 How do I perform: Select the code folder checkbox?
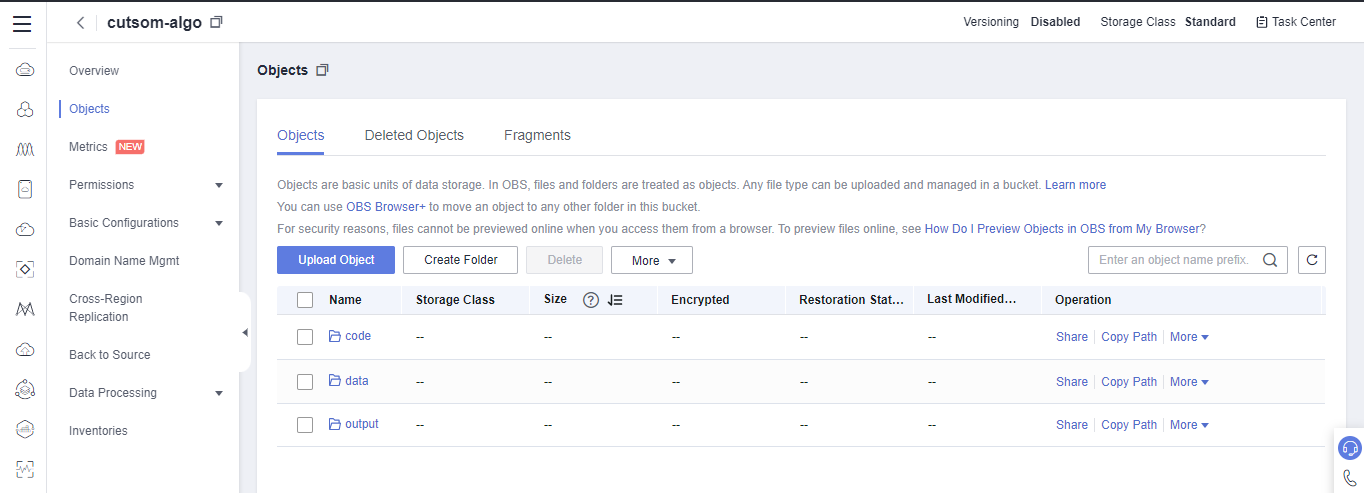coord(305,337)
